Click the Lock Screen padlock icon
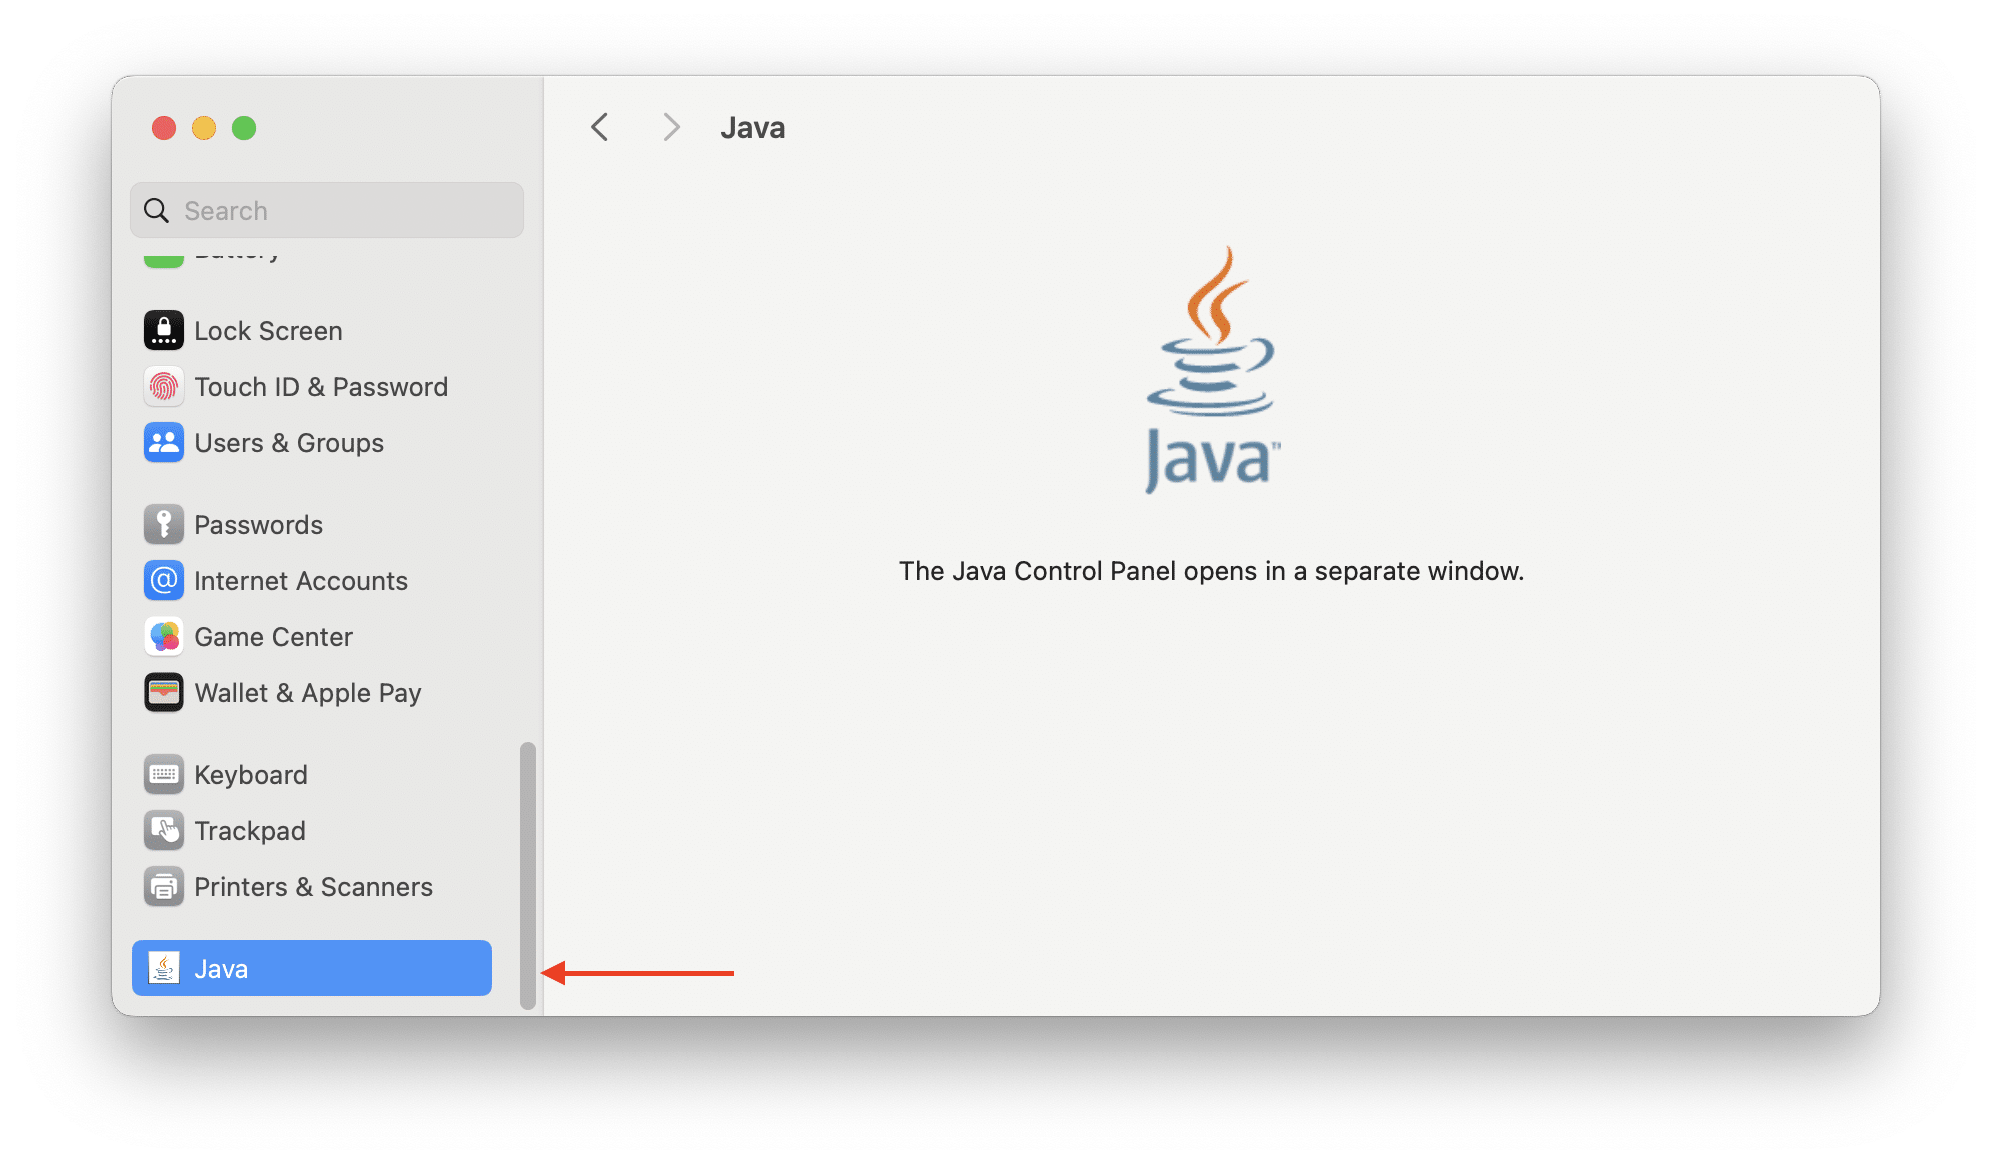This screenshot has width=1992, height=1164. coord(164,331)
